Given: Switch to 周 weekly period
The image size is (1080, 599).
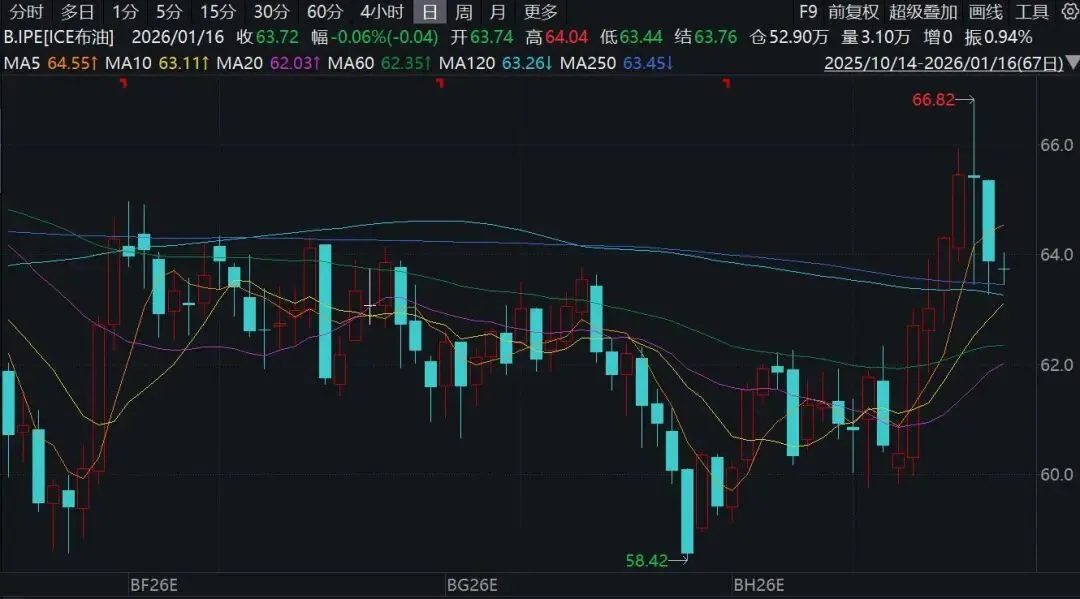Looking at the screenshot, I should coord(463,12).
